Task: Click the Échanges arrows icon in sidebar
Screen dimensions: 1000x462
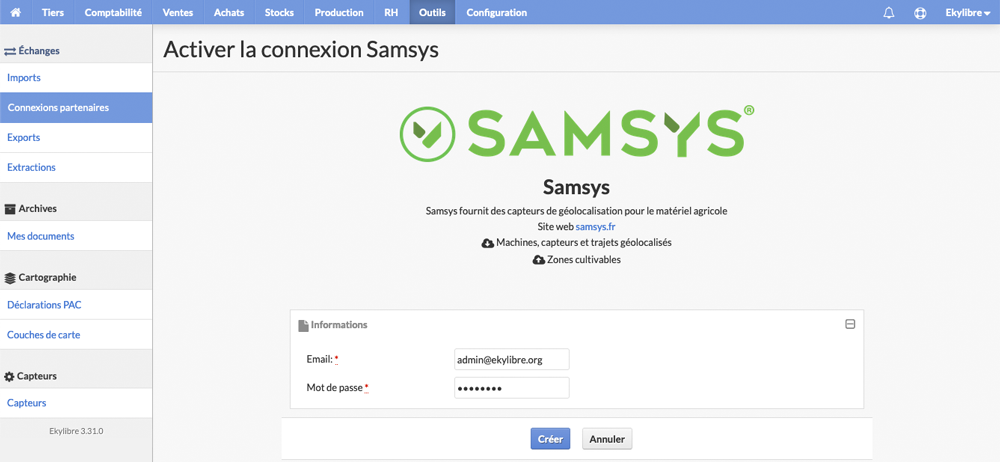Action: point(10,51)
